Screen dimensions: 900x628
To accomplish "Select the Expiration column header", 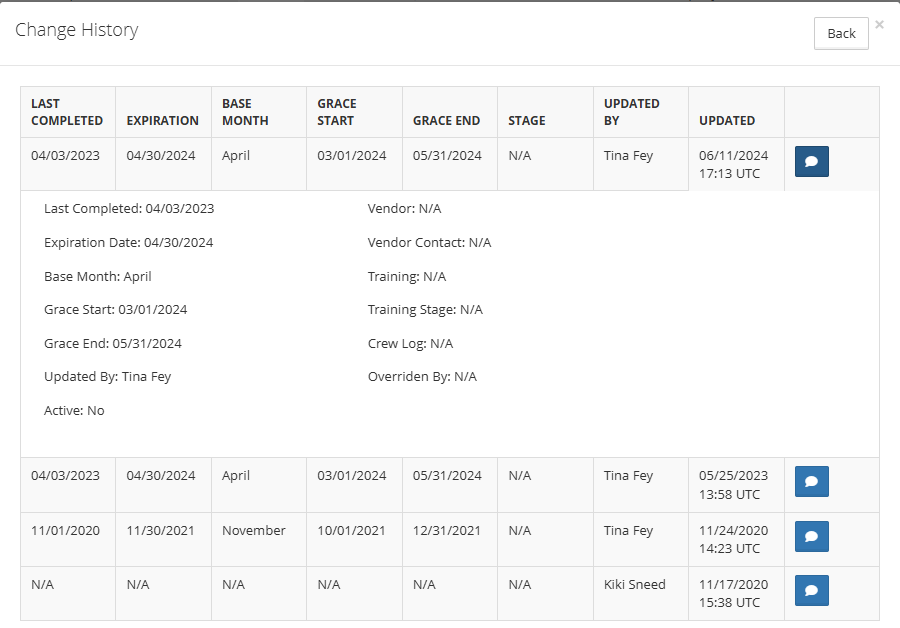I will pos(162,121).
